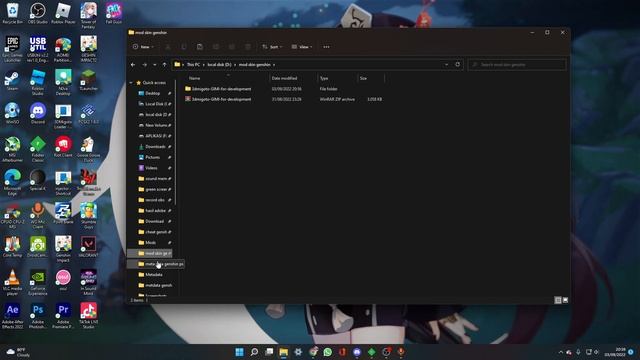
Task: Launch Riot Client desktop shortcut
Action: coord(63,147)
